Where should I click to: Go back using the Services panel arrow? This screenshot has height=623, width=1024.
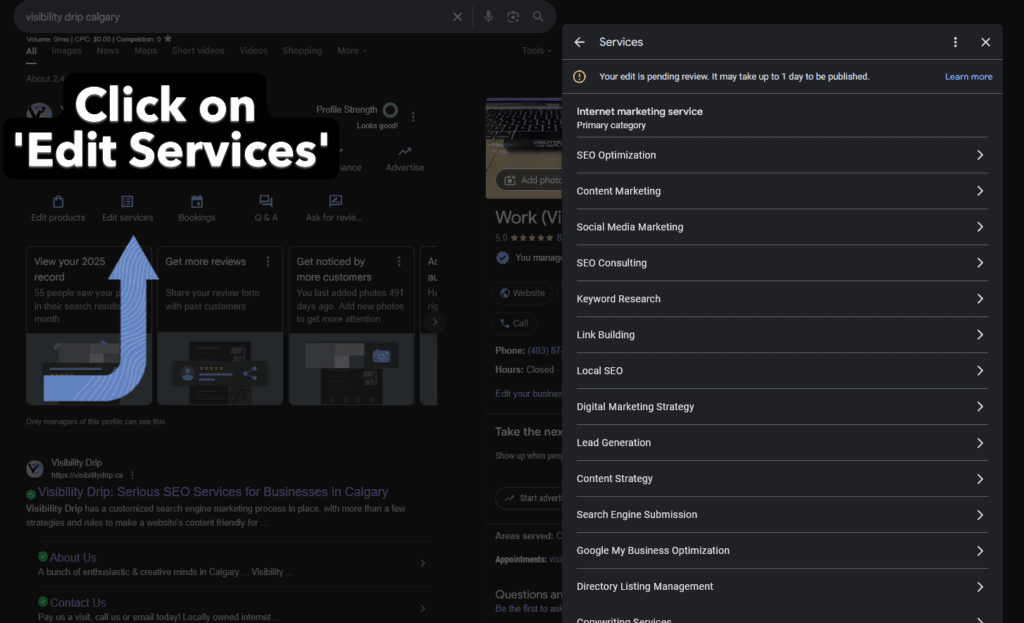click(579, 42)
